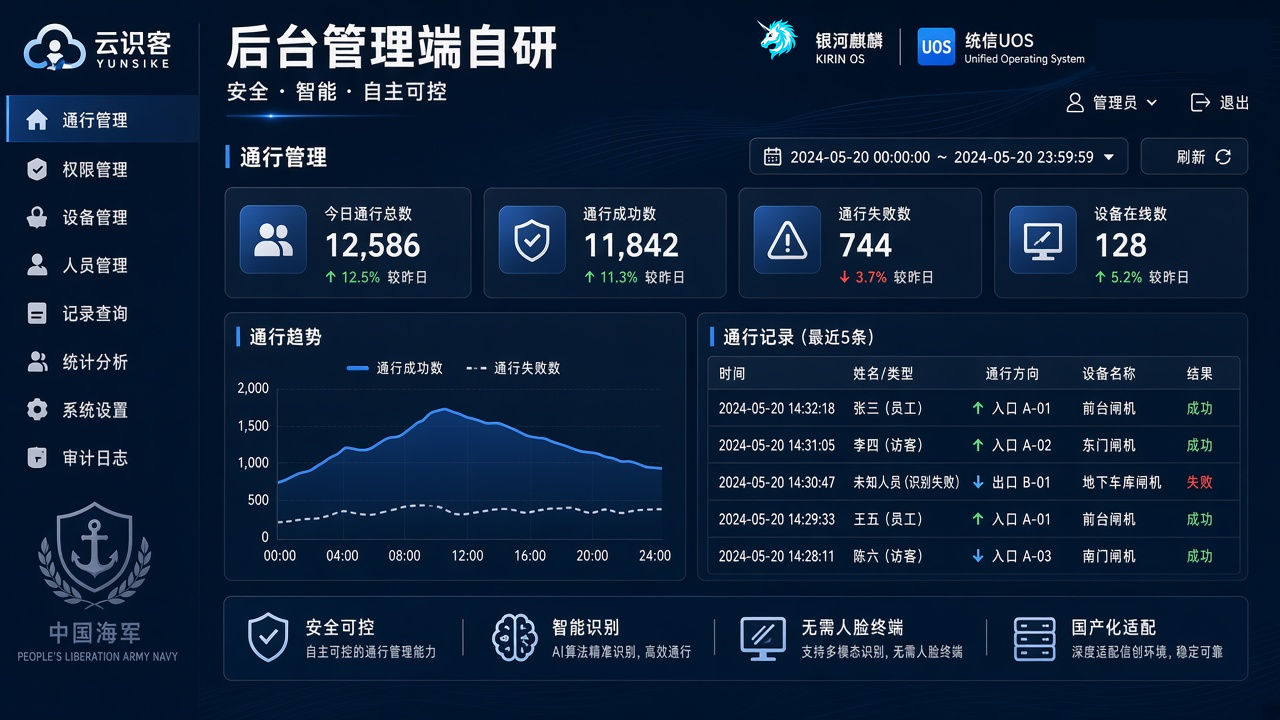Select 记录查询 from the sidebar
This screenshot has width=1280, height=720.
tap(103, 314)
